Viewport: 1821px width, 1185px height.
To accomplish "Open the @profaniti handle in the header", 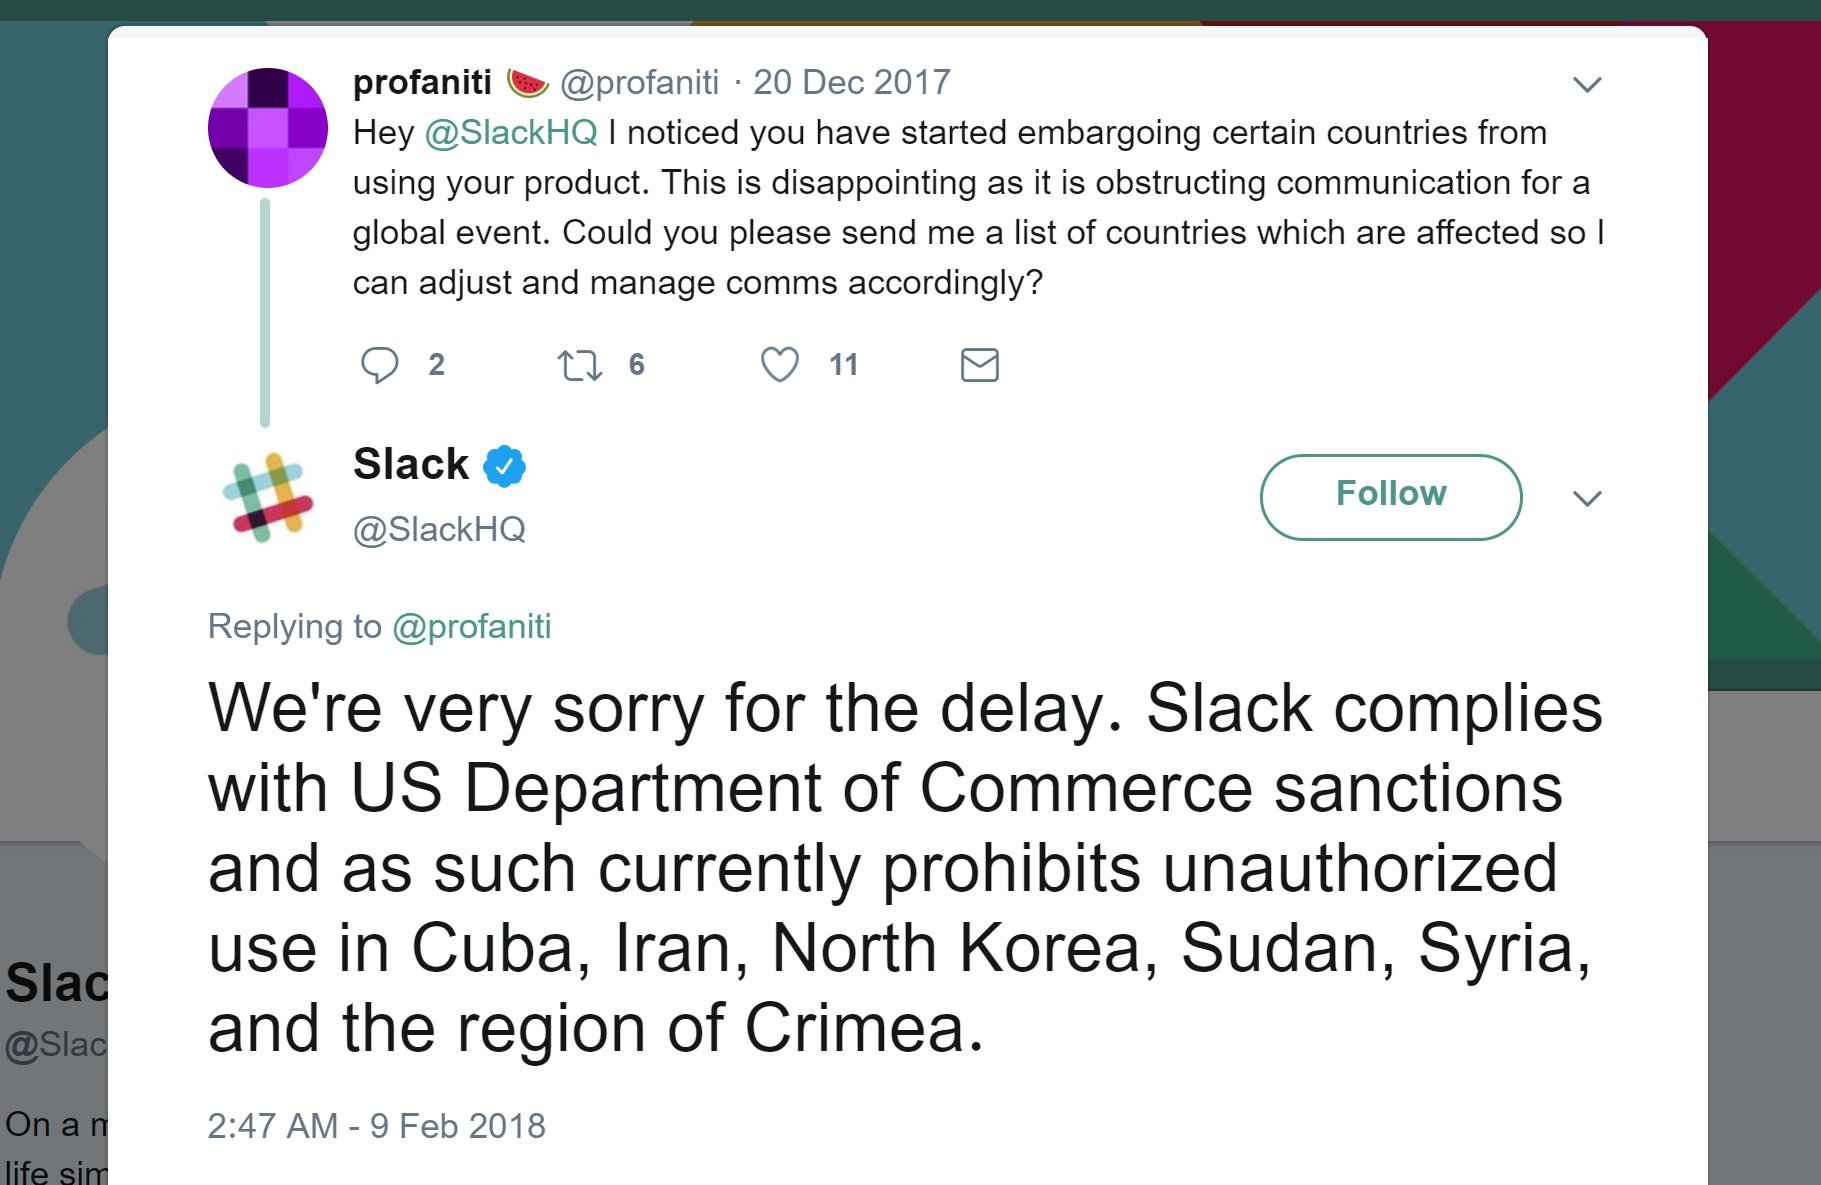I will pyautogui.click(x=639, y=83).
